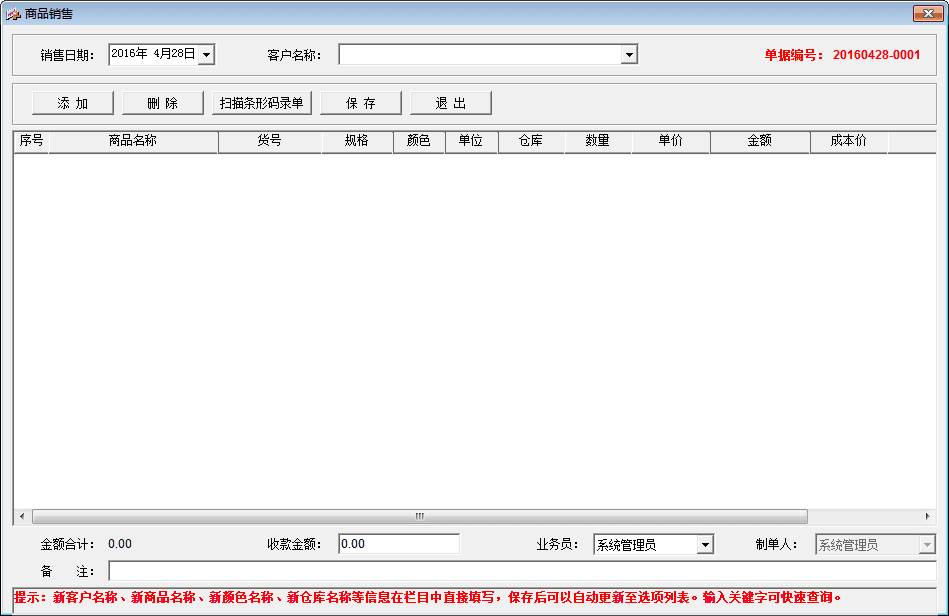Click the horizontal scrollbar right arrow

[927, 517]
